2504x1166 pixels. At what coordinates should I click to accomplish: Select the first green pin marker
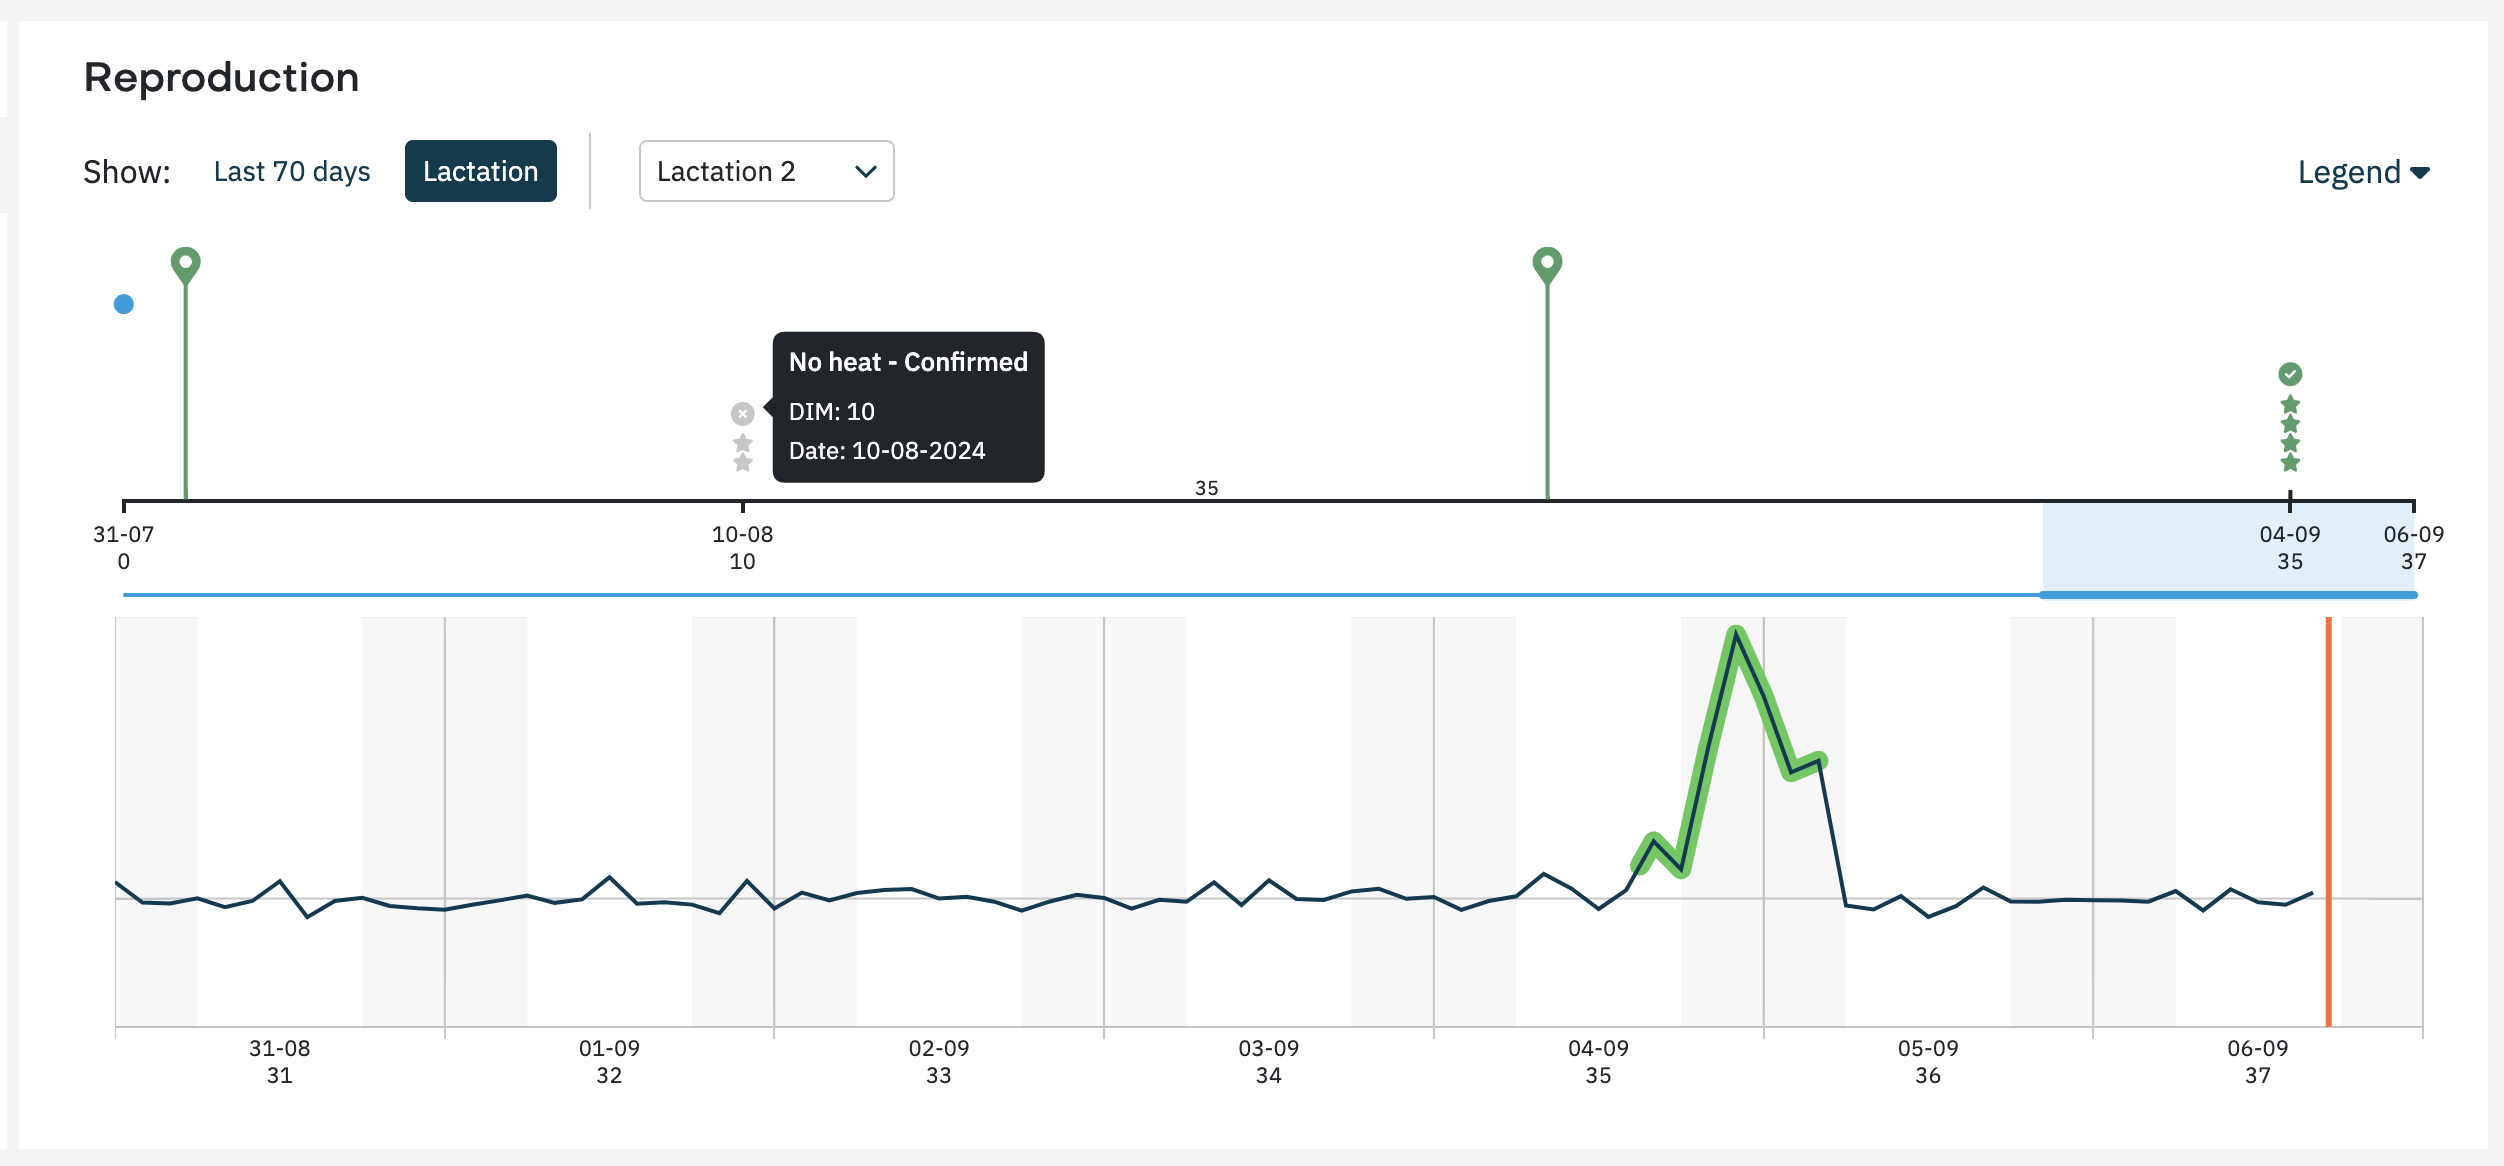coord(186,266)
